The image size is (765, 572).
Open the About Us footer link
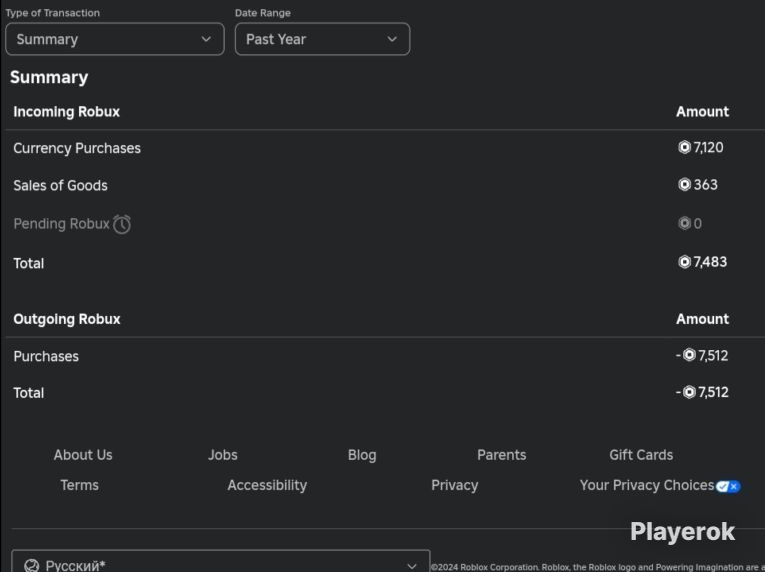[83, 455]
